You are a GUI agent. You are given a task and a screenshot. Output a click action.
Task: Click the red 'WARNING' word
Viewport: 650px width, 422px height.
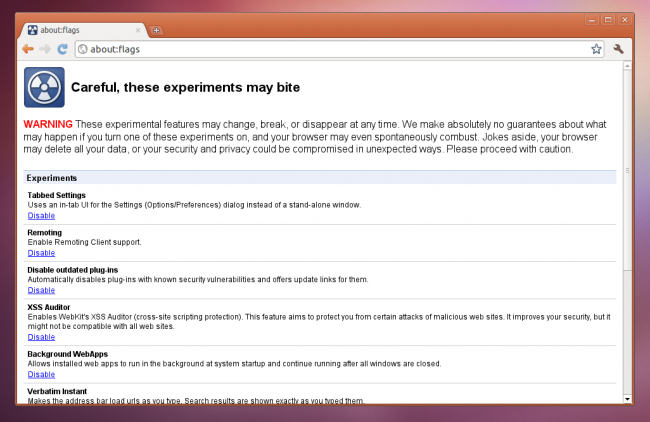pyautogui.click(x=48, y=124)
